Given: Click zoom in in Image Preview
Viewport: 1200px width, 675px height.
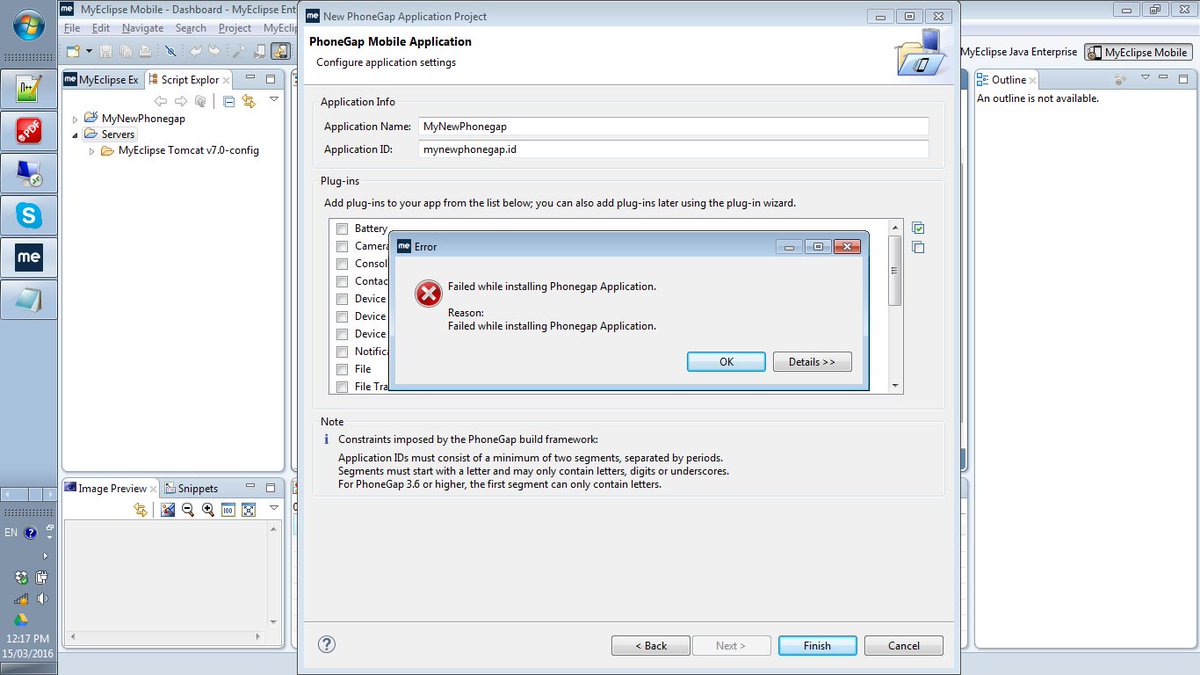Looking at the screenshot, I should (x=207, y=510).
